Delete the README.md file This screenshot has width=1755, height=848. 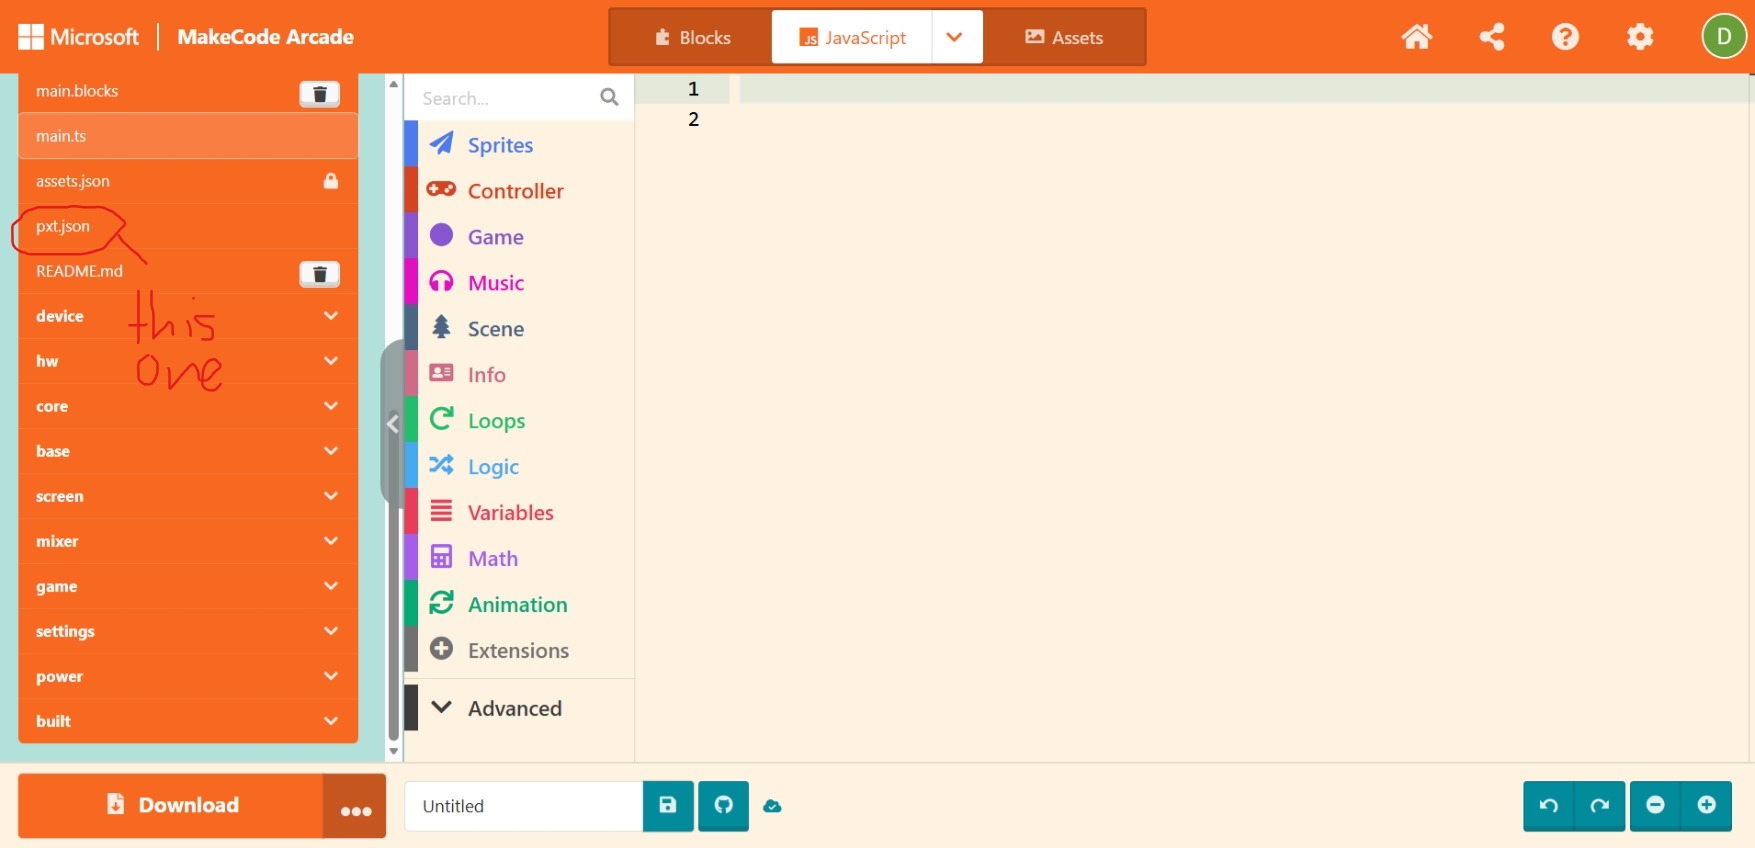click(320, 274)
